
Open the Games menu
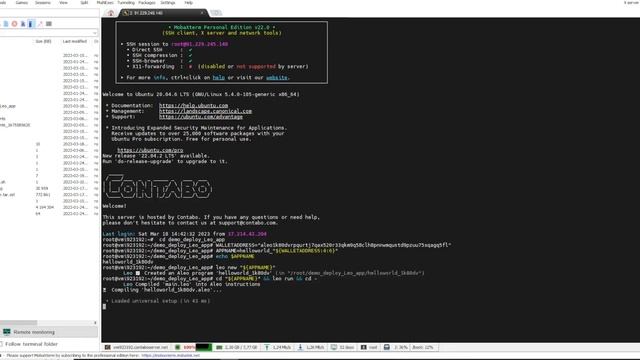22,2
